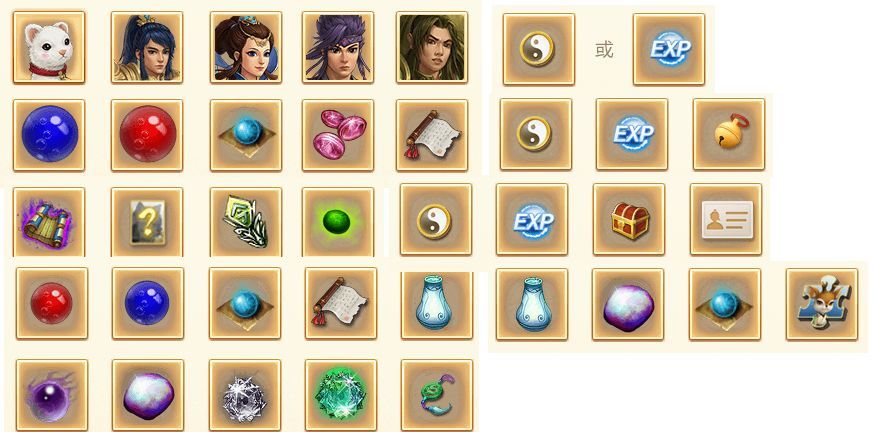
Task: Open the red treasure chest icon
Action: coord(629,219)
